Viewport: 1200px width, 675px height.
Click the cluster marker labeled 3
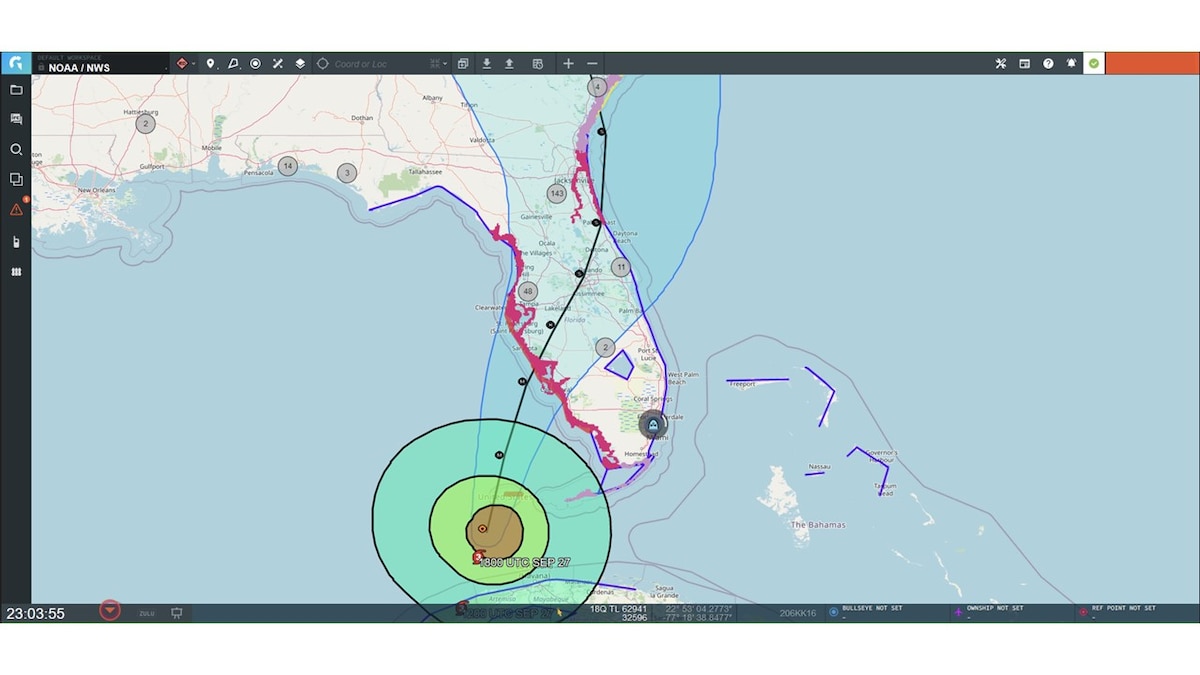point(347,173)
